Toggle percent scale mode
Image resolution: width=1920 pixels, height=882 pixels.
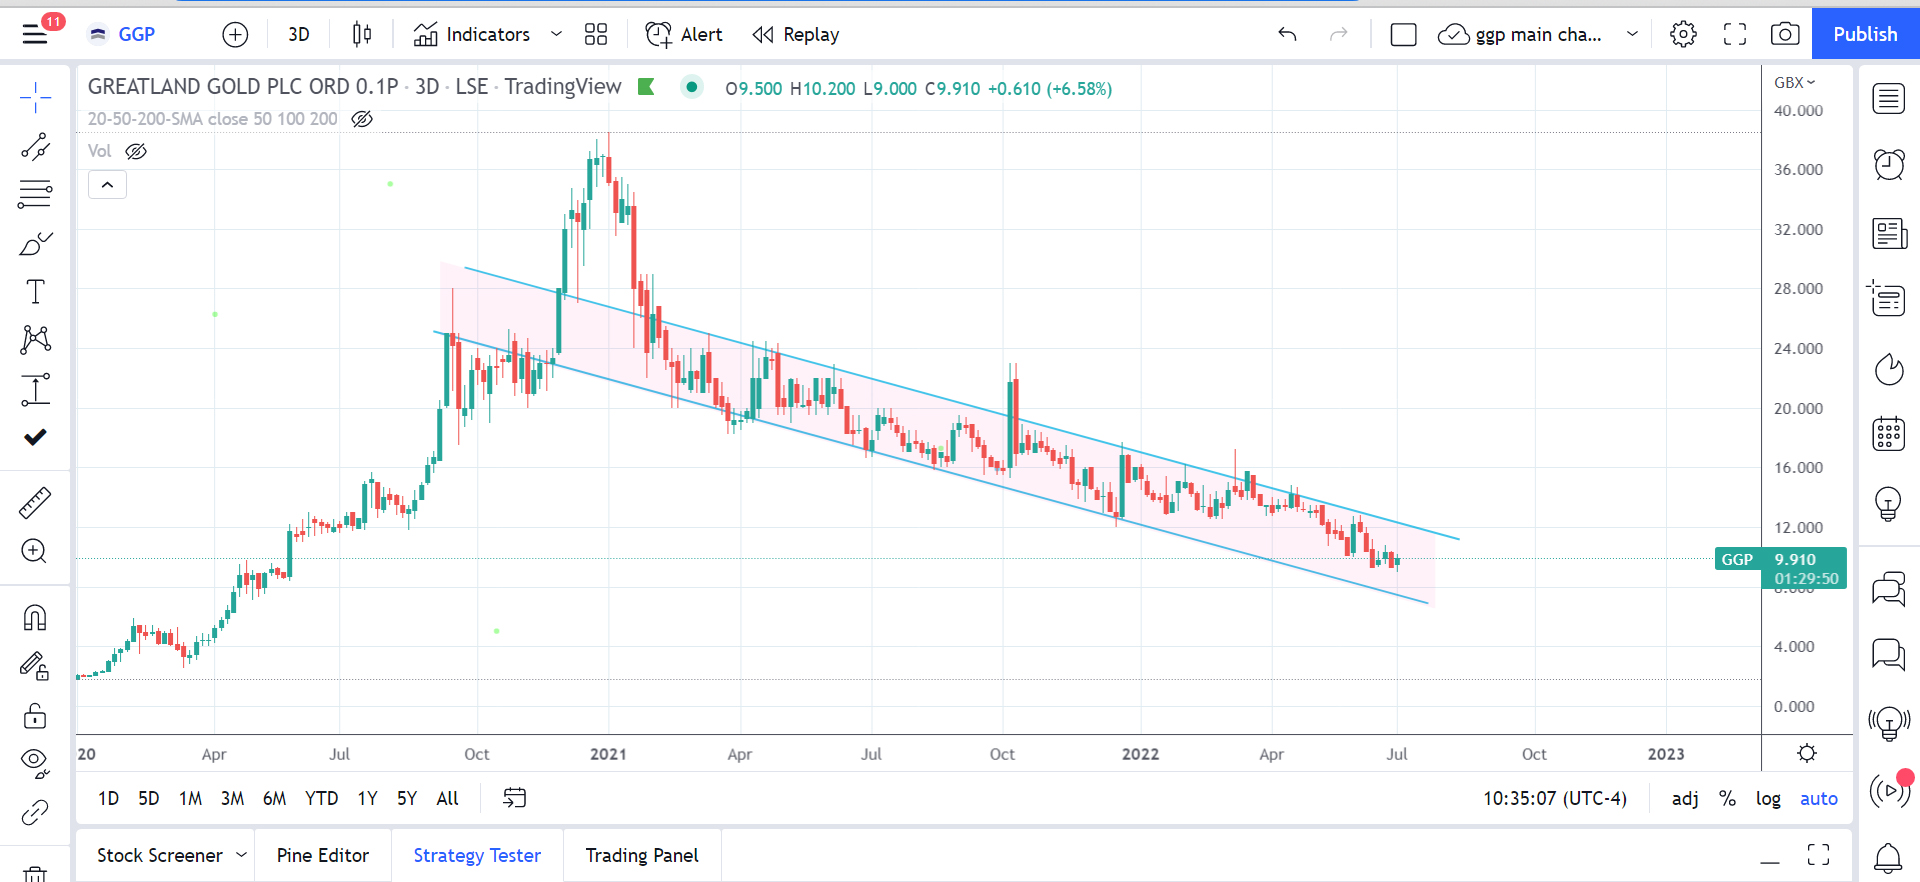coord(1727,798)
